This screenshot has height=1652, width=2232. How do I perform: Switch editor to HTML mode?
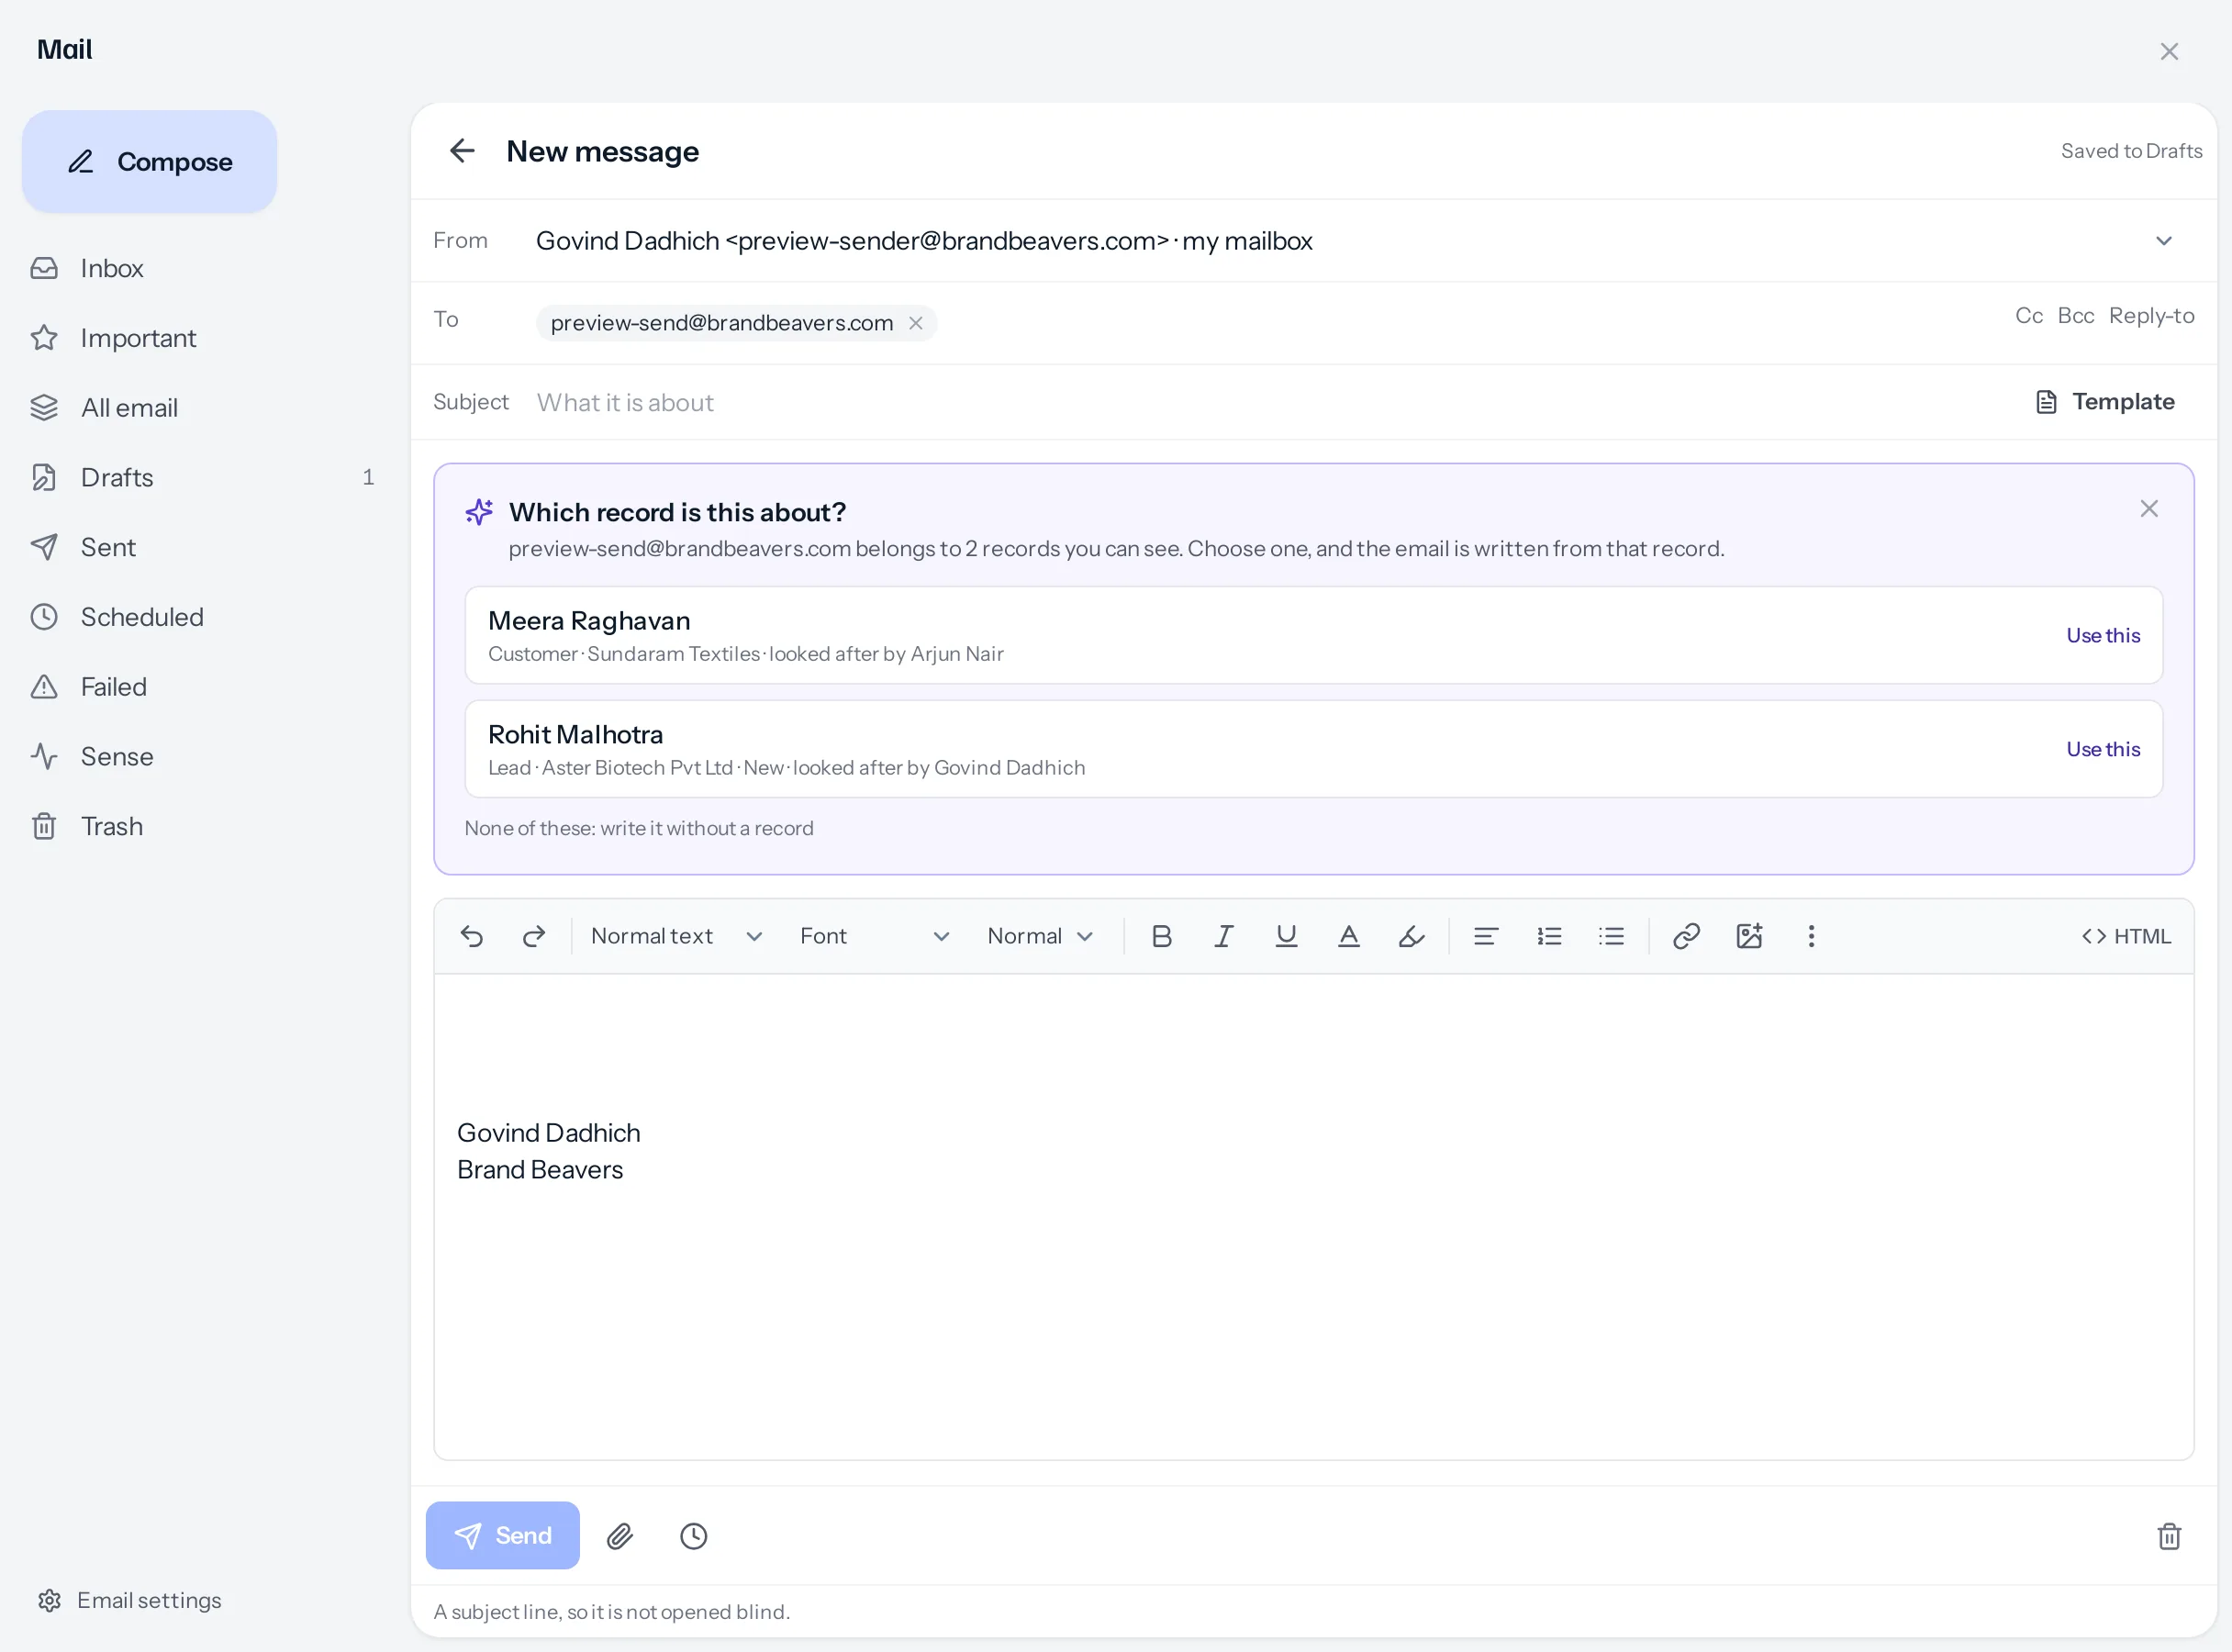[x=2126, y=936]
